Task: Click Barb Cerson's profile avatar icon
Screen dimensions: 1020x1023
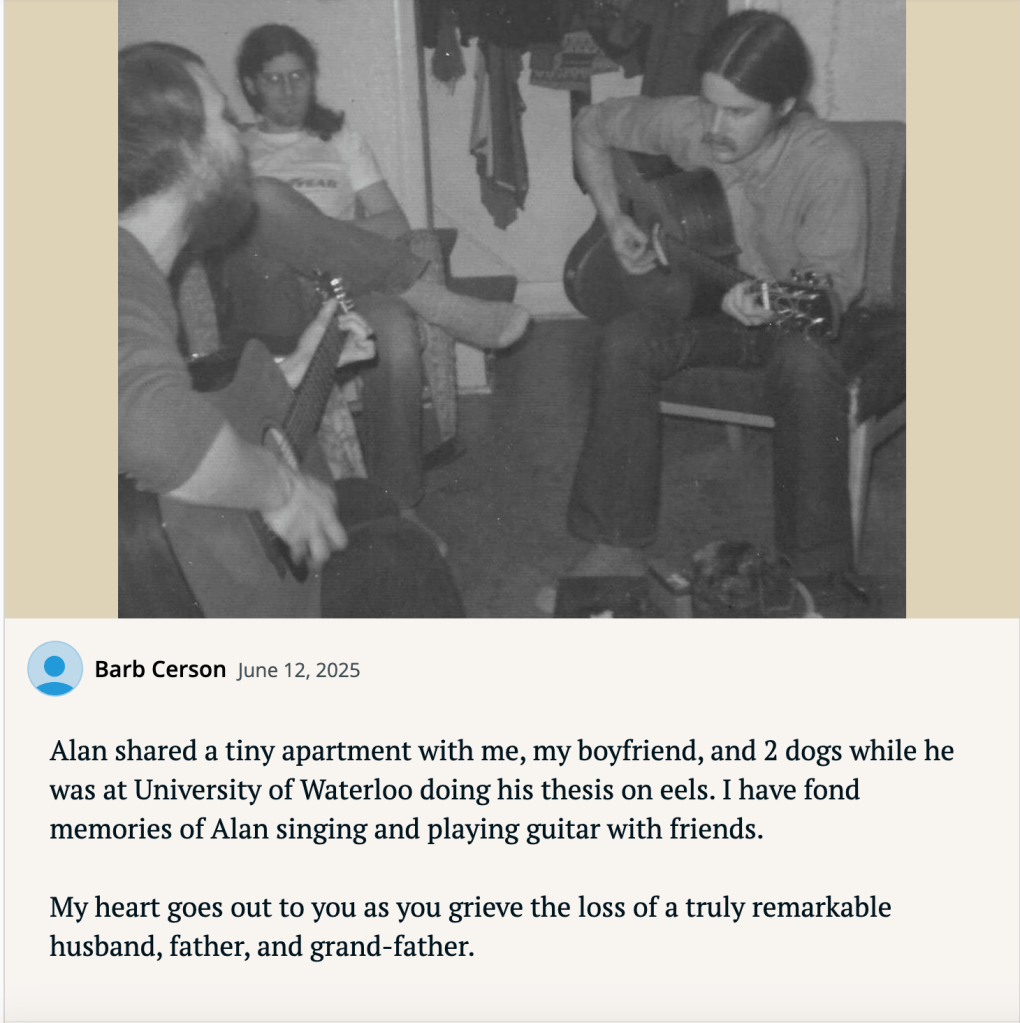Action: [x=55, y=668]
